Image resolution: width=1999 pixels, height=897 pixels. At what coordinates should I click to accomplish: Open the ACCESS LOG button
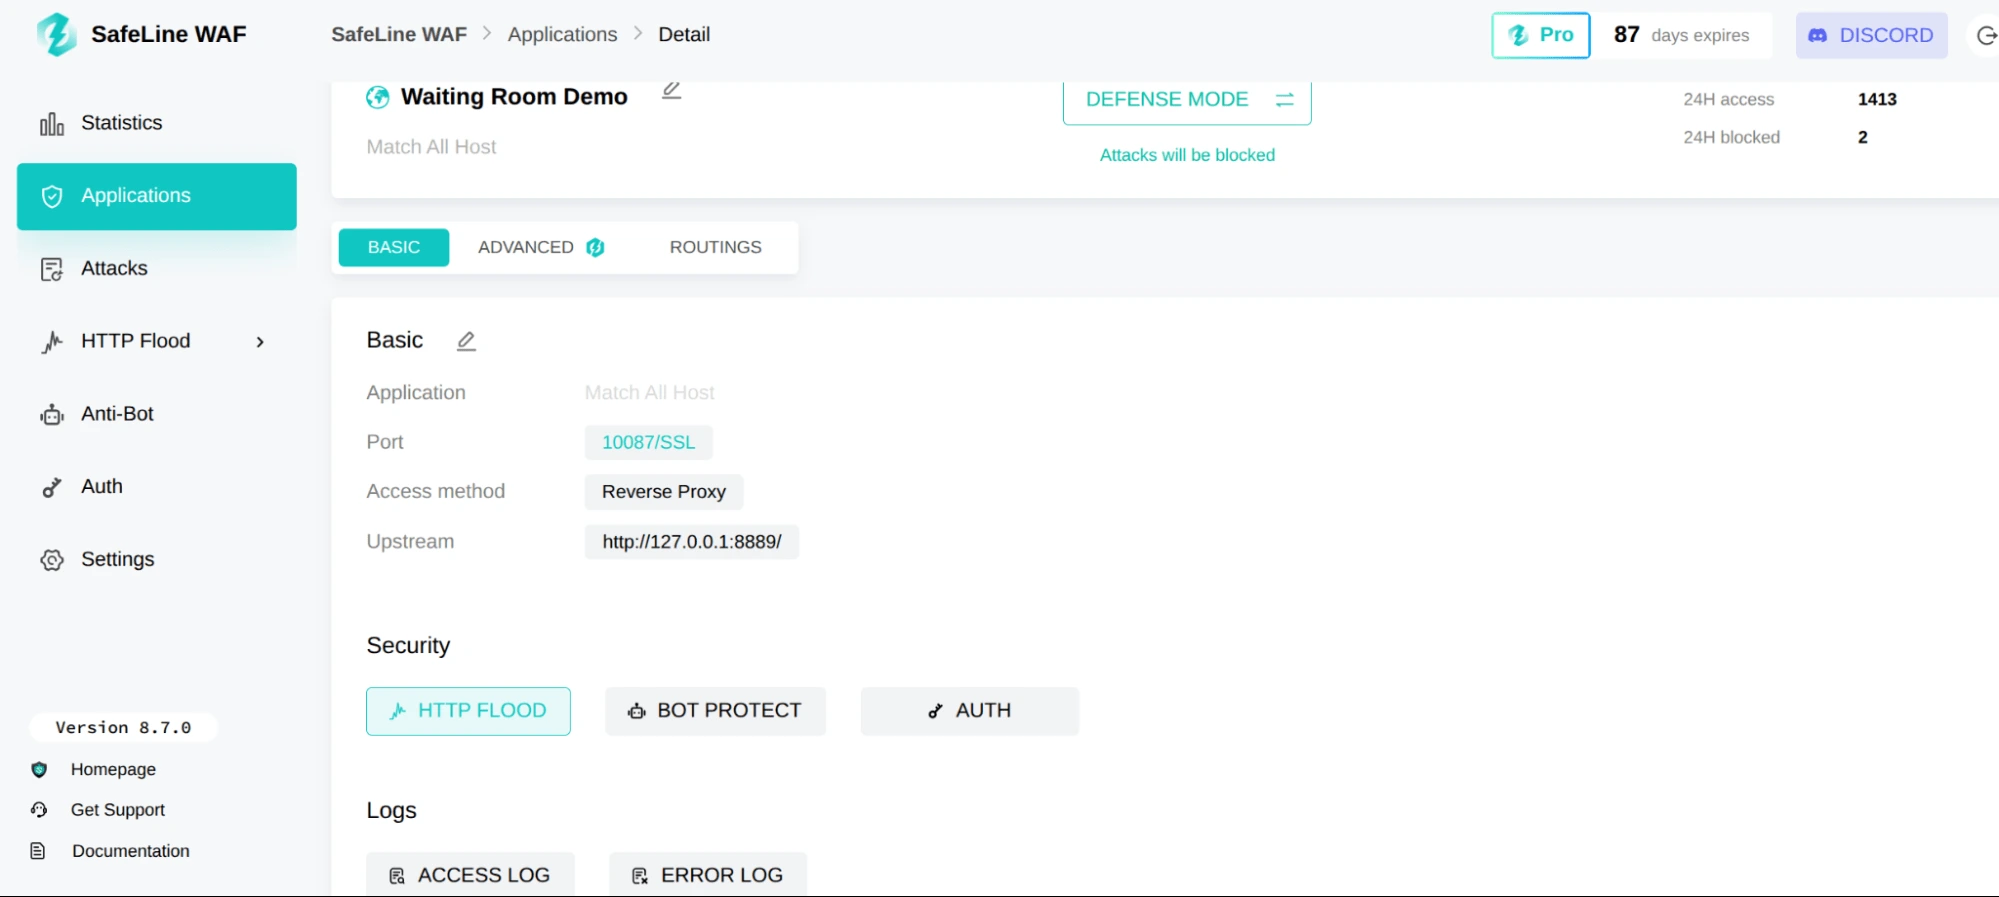[x=470, y=875]
